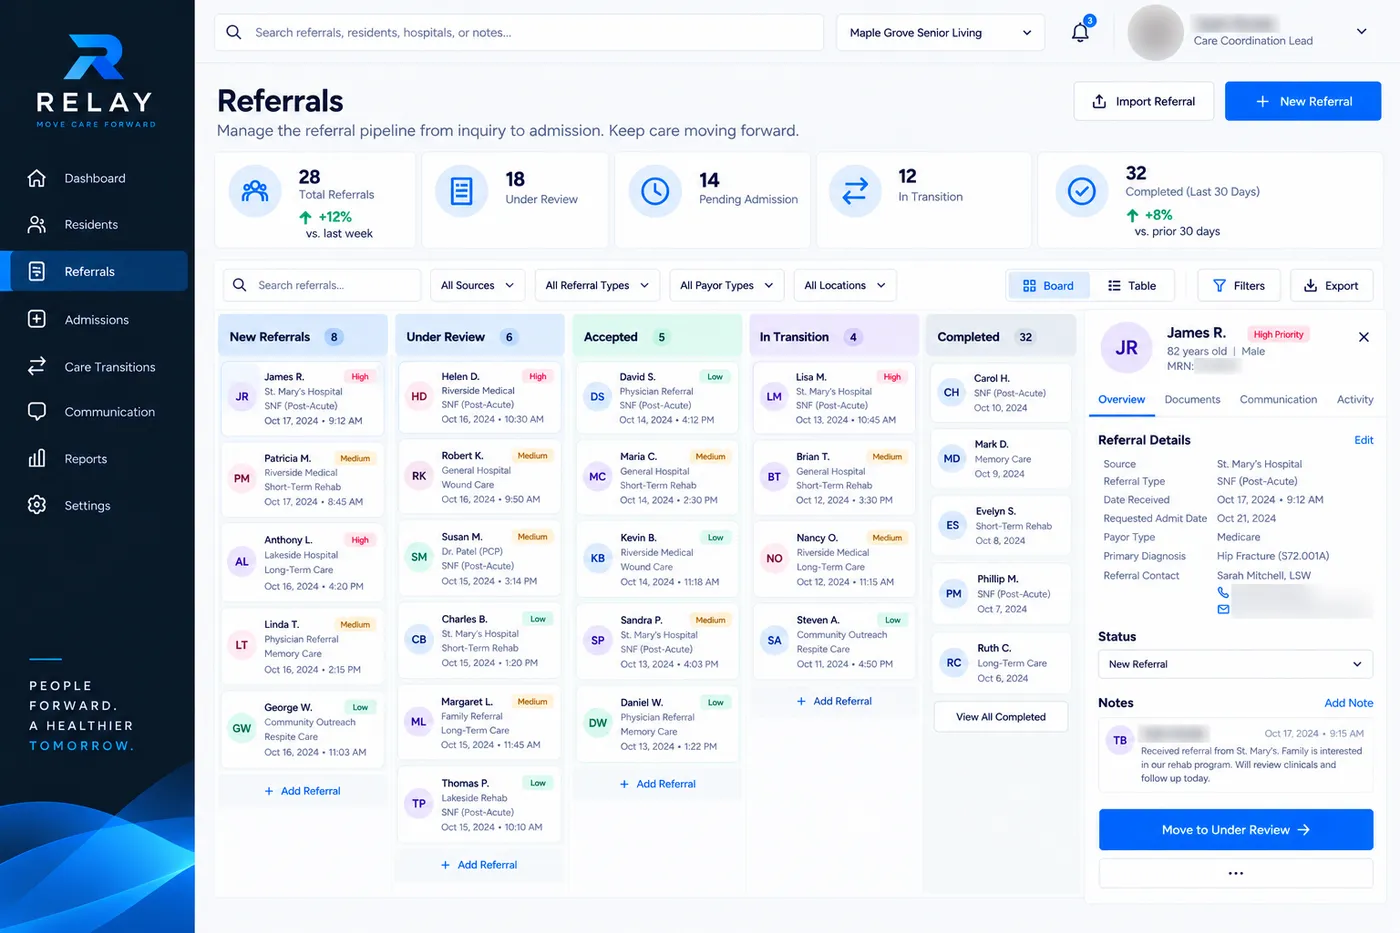Image resolution: width=1400 pixels, height=933 pixels.
Task: Switch to the Activity tab
Action: [1355, 399]
